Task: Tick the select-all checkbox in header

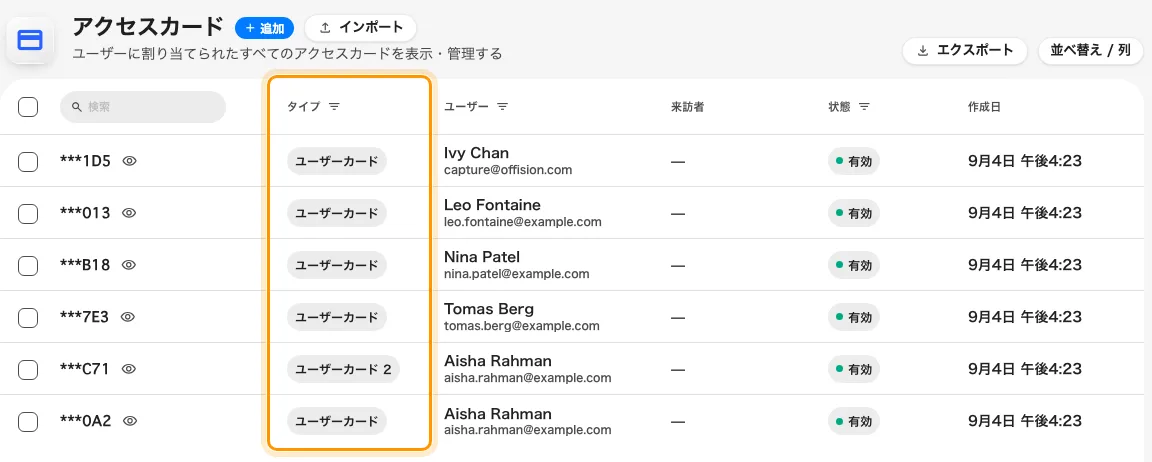Action: [28, 107]
